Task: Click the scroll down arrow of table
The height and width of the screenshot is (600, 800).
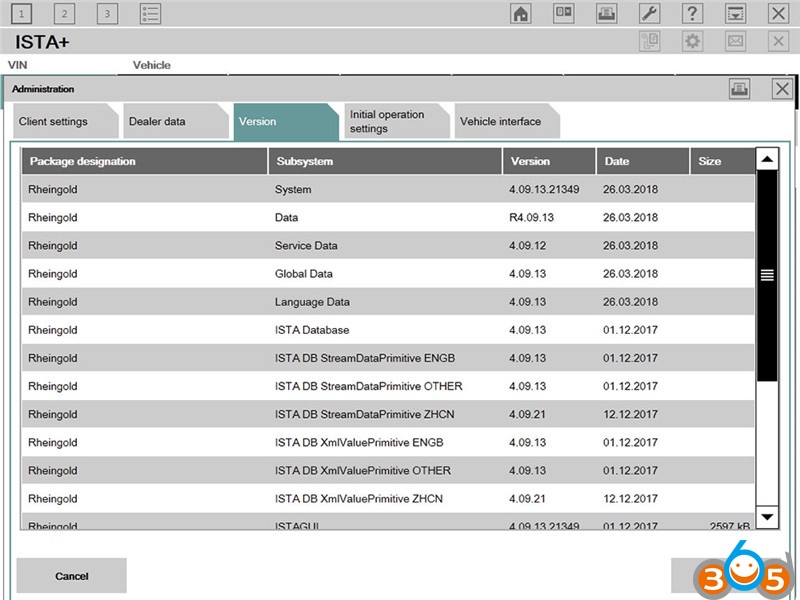Action: pyautogui.click(x=767, y=516)
